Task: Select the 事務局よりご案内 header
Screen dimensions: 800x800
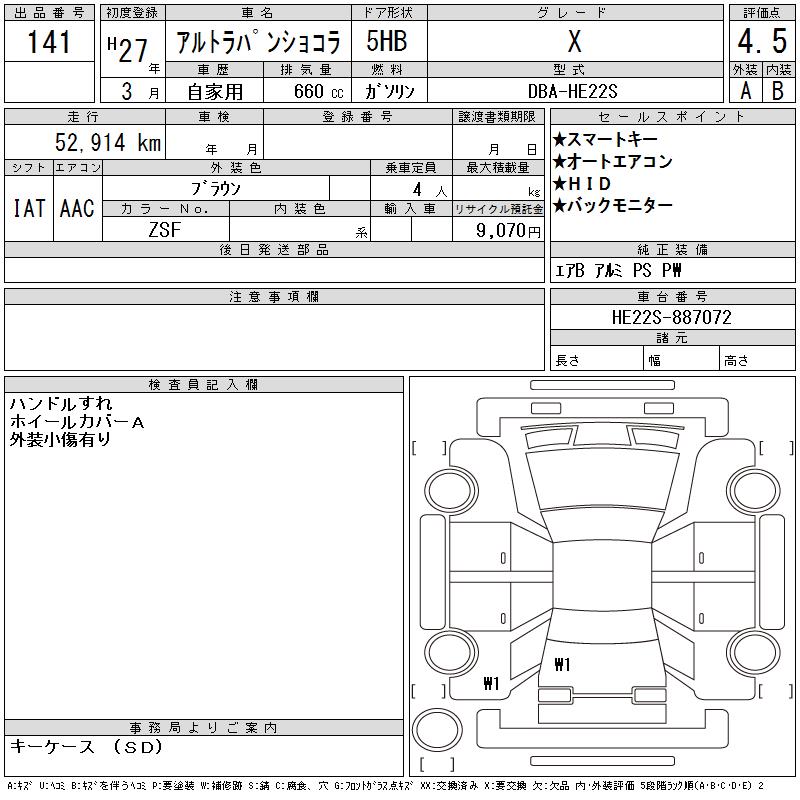Action: coord(204,728)
